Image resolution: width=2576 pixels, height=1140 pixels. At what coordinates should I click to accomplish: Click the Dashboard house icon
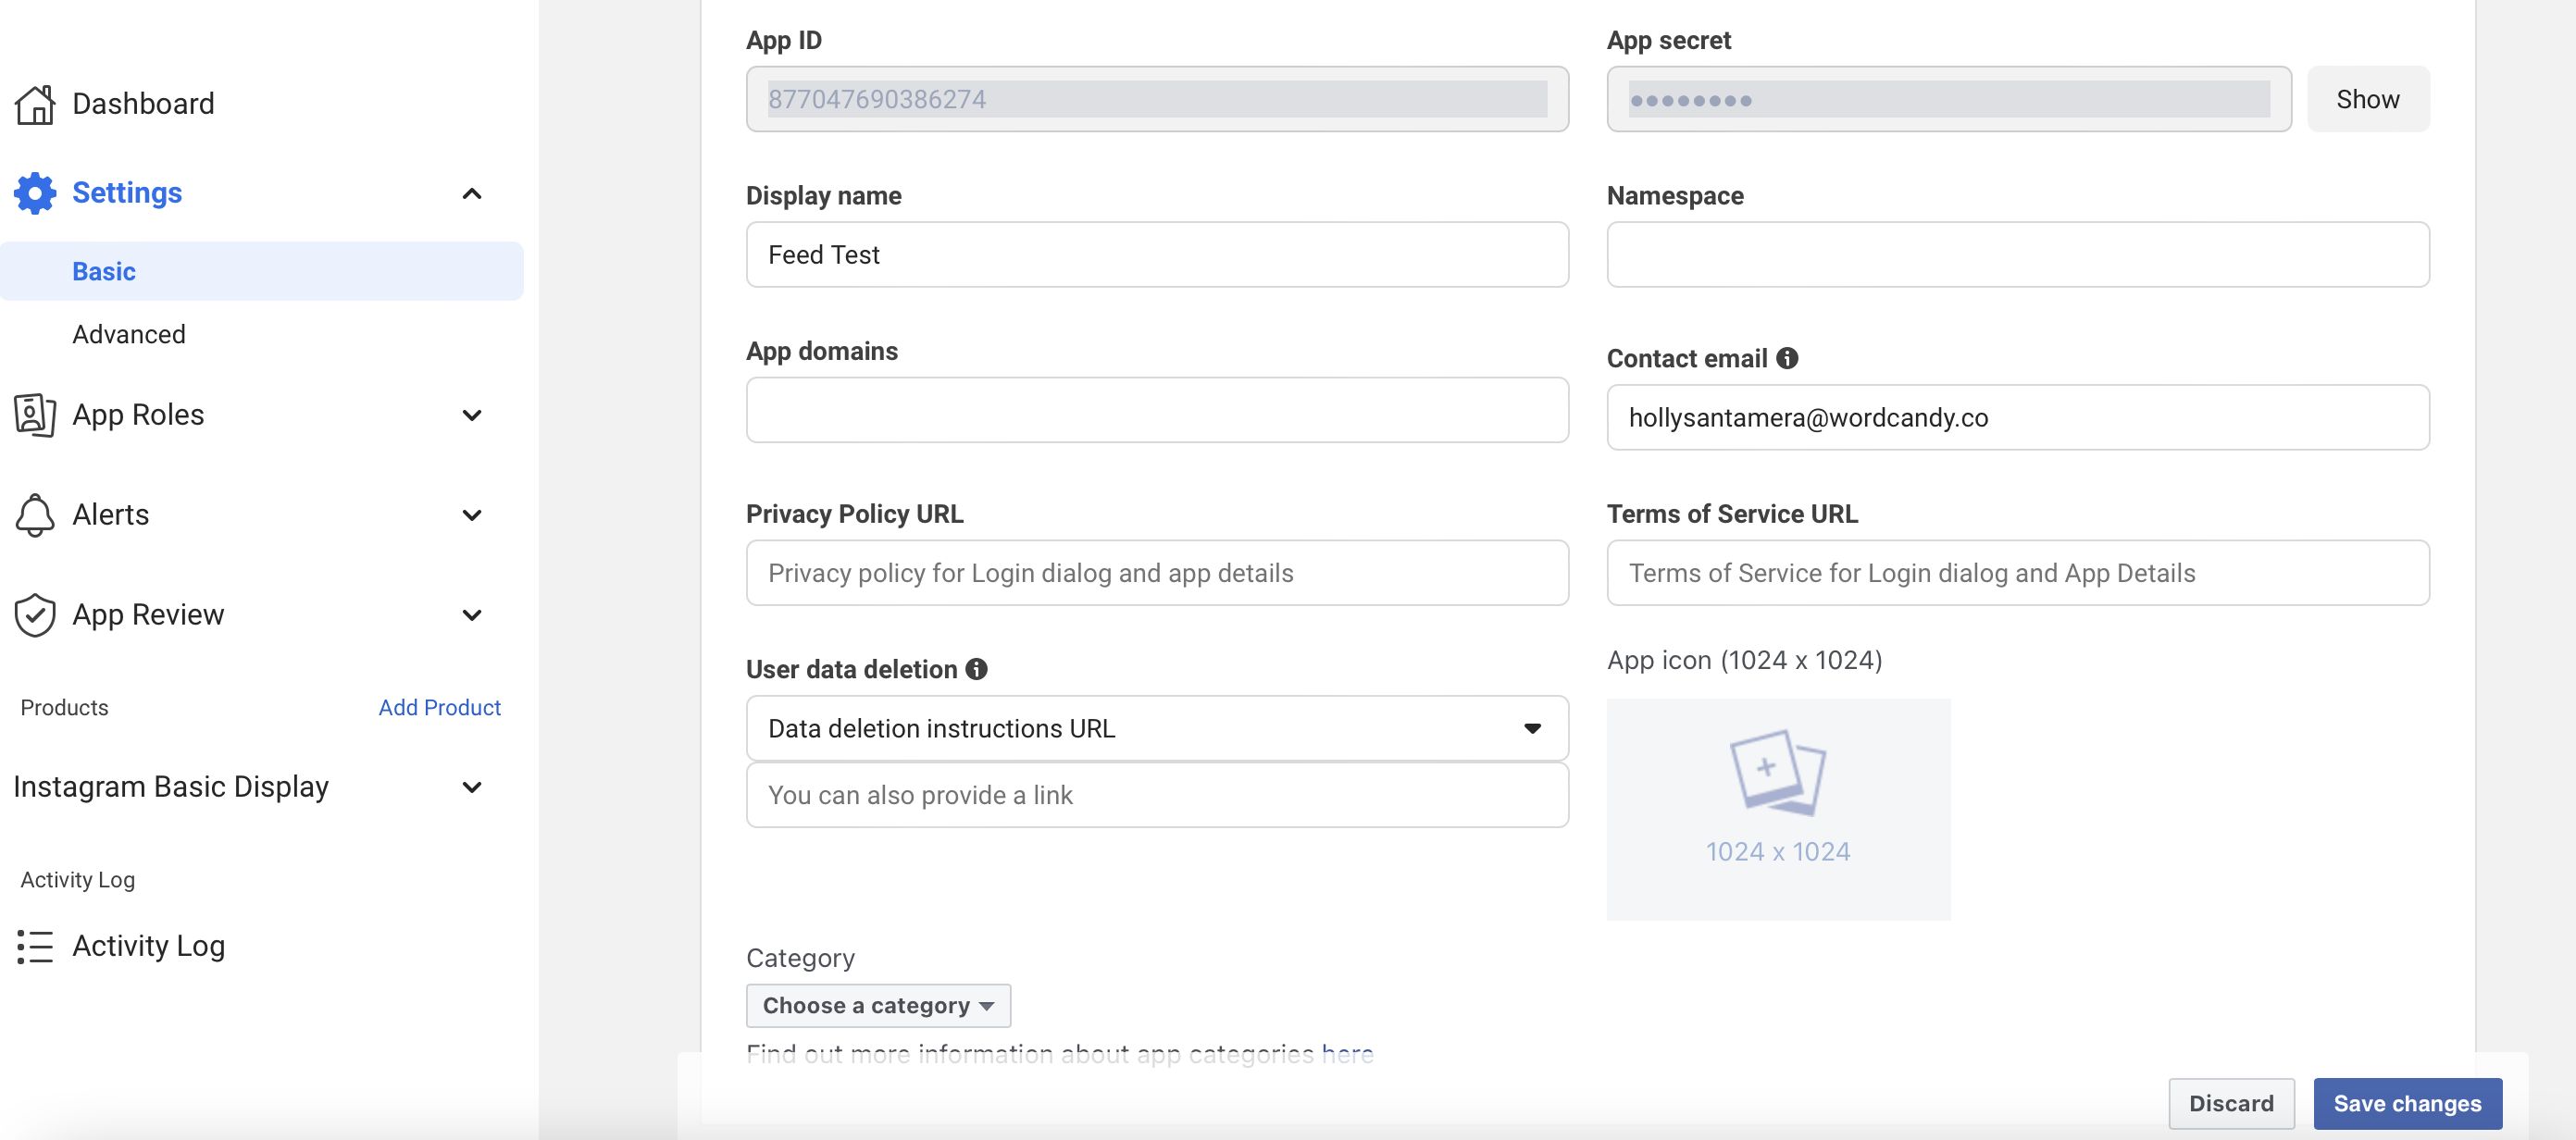coord(35,104)
